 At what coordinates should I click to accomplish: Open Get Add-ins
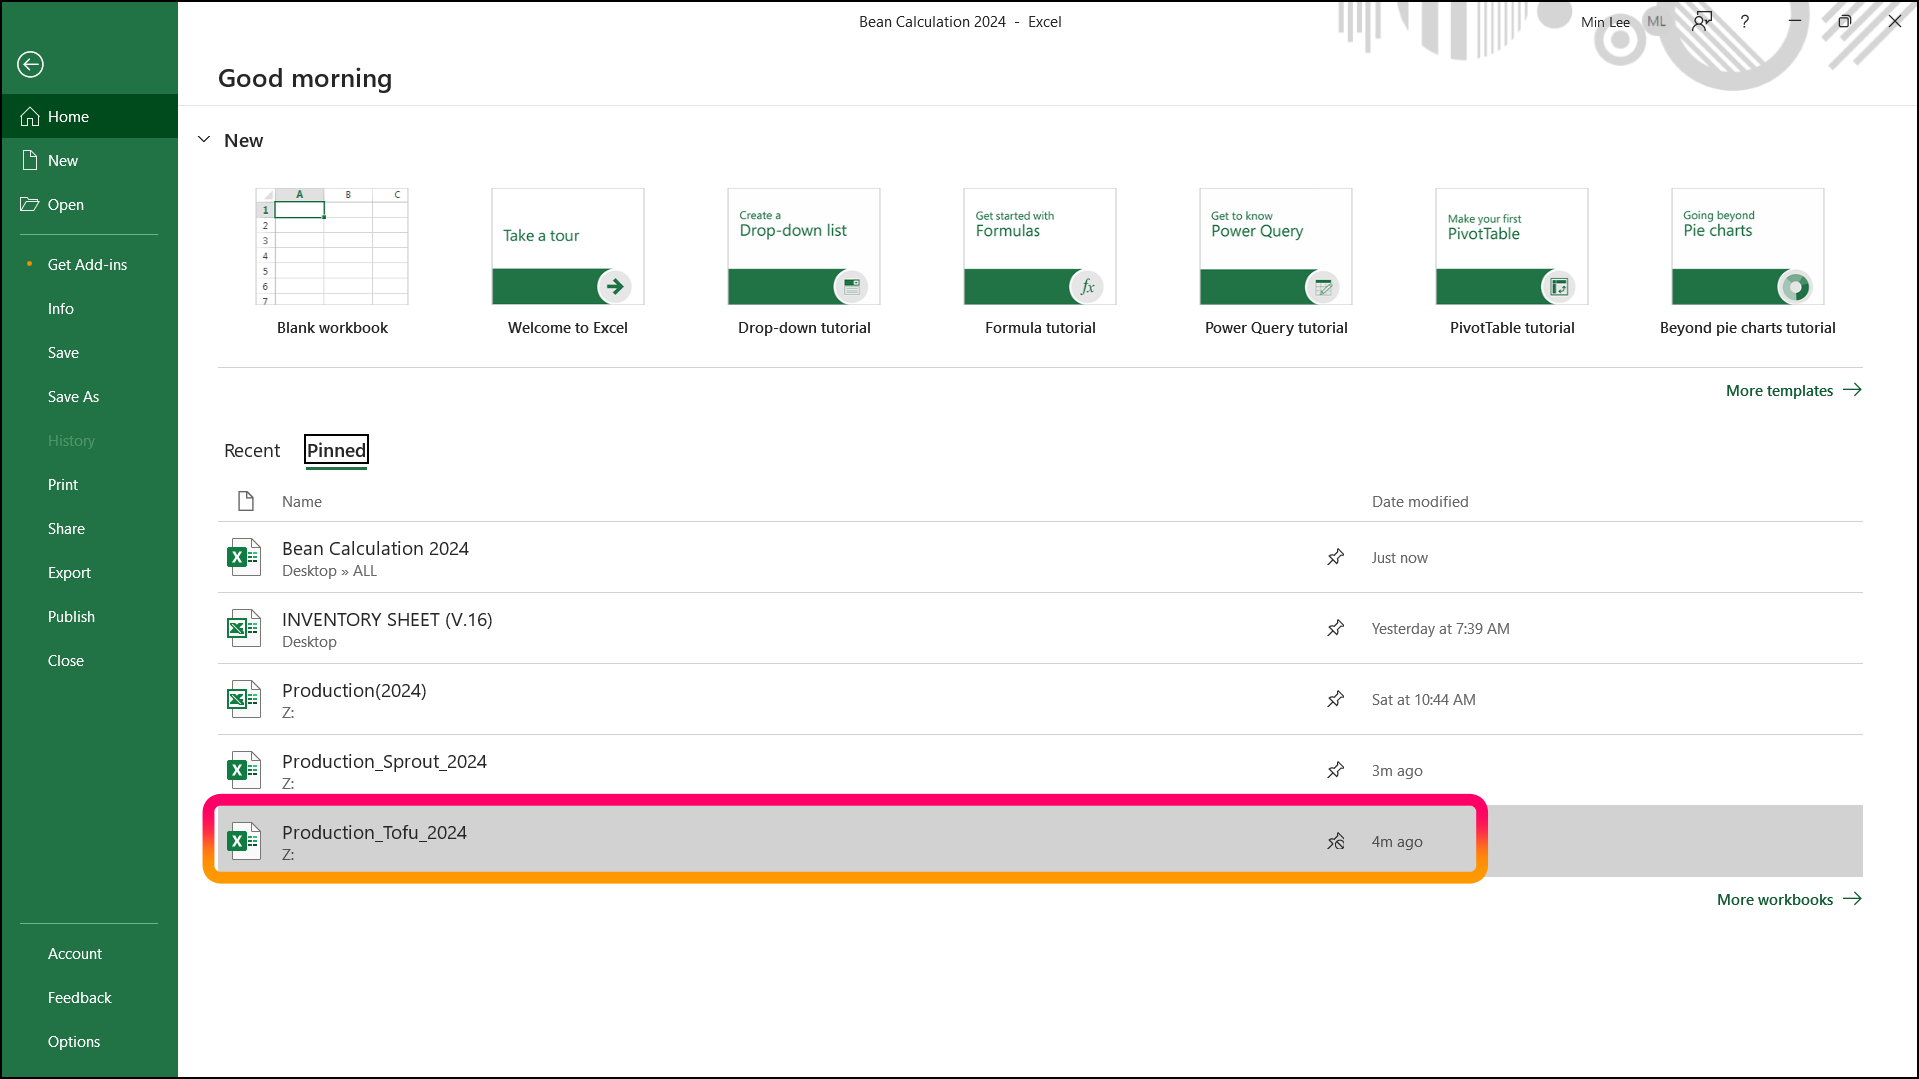pyautogui.click(x=89, y=264)
